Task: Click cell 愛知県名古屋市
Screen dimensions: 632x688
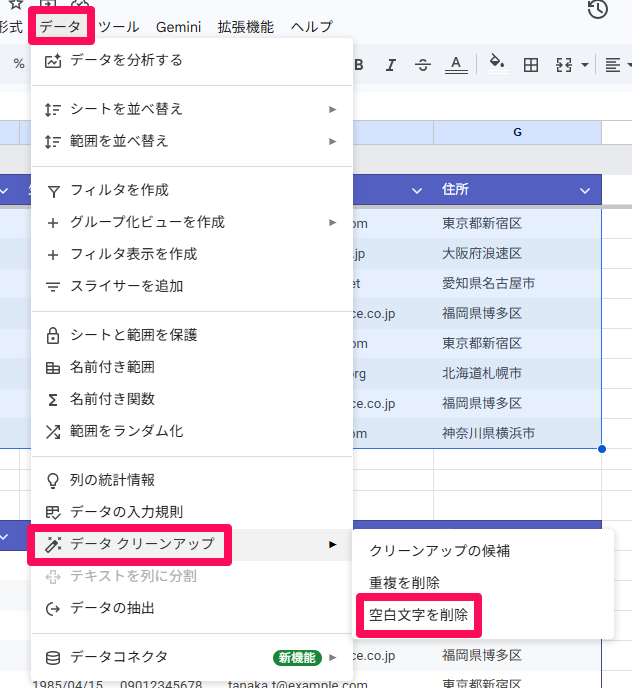Action: tap(517, 283)
